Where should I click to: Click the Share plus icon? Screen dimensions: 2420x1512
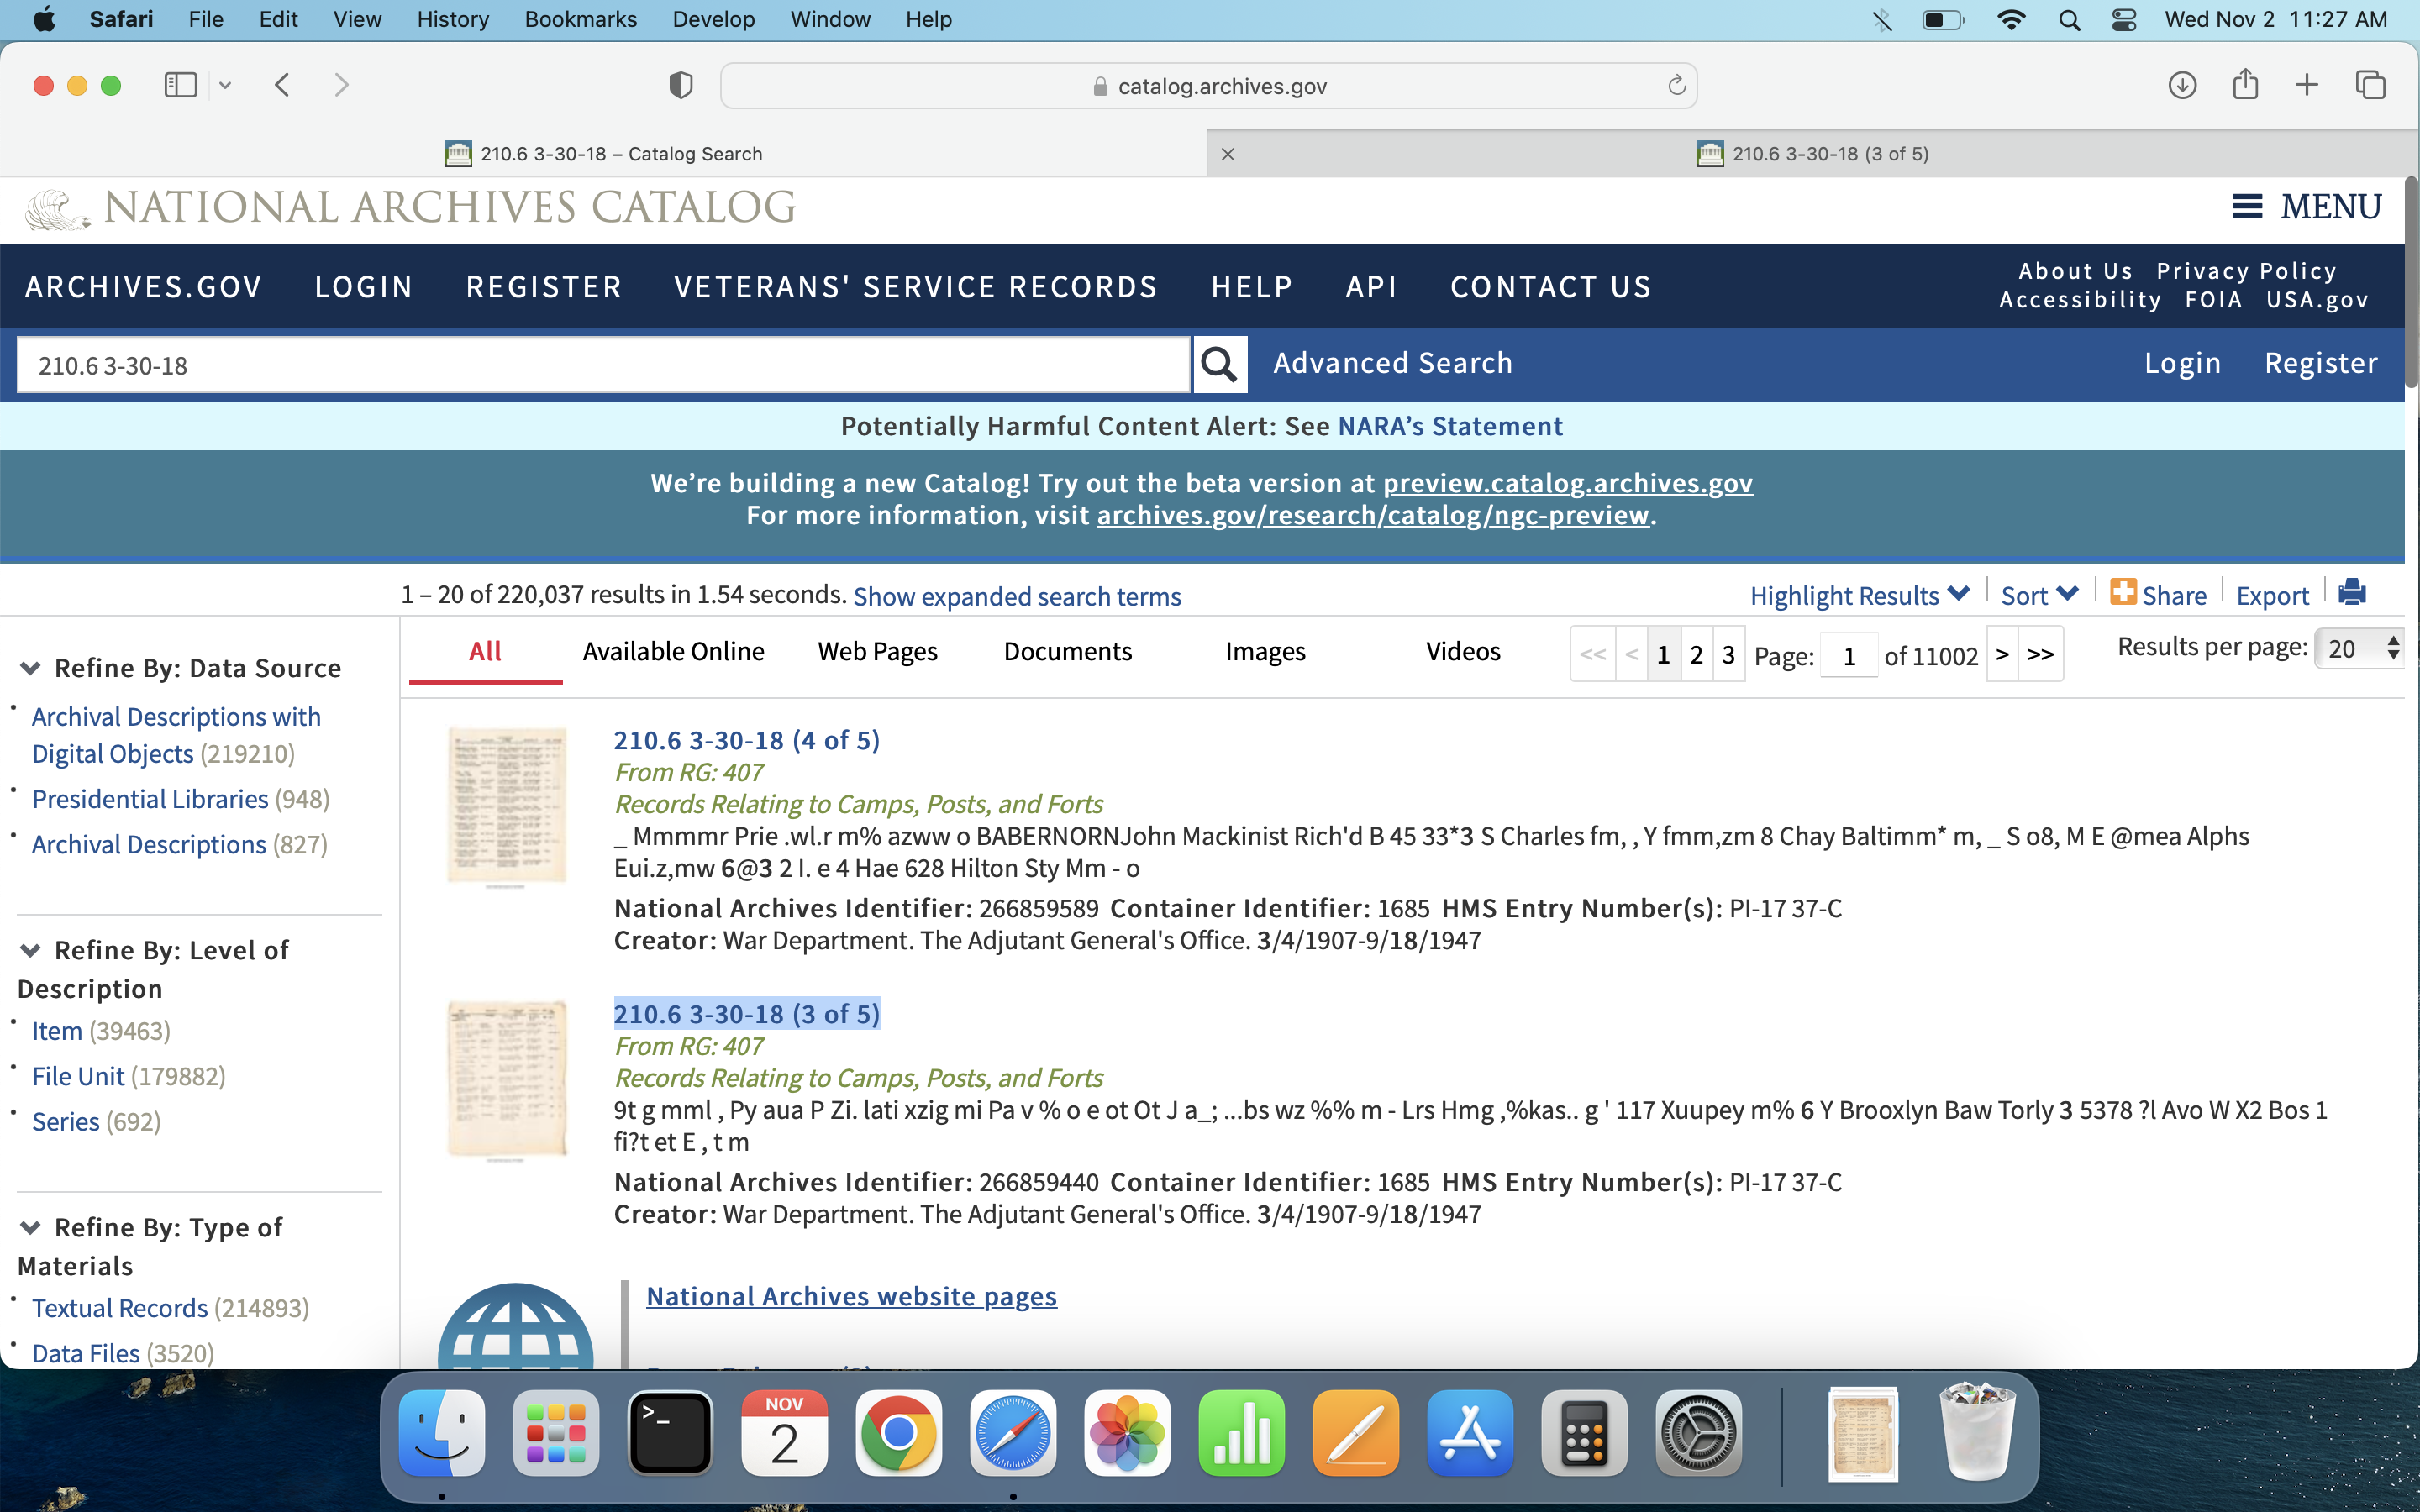(x=2122, y=593)
